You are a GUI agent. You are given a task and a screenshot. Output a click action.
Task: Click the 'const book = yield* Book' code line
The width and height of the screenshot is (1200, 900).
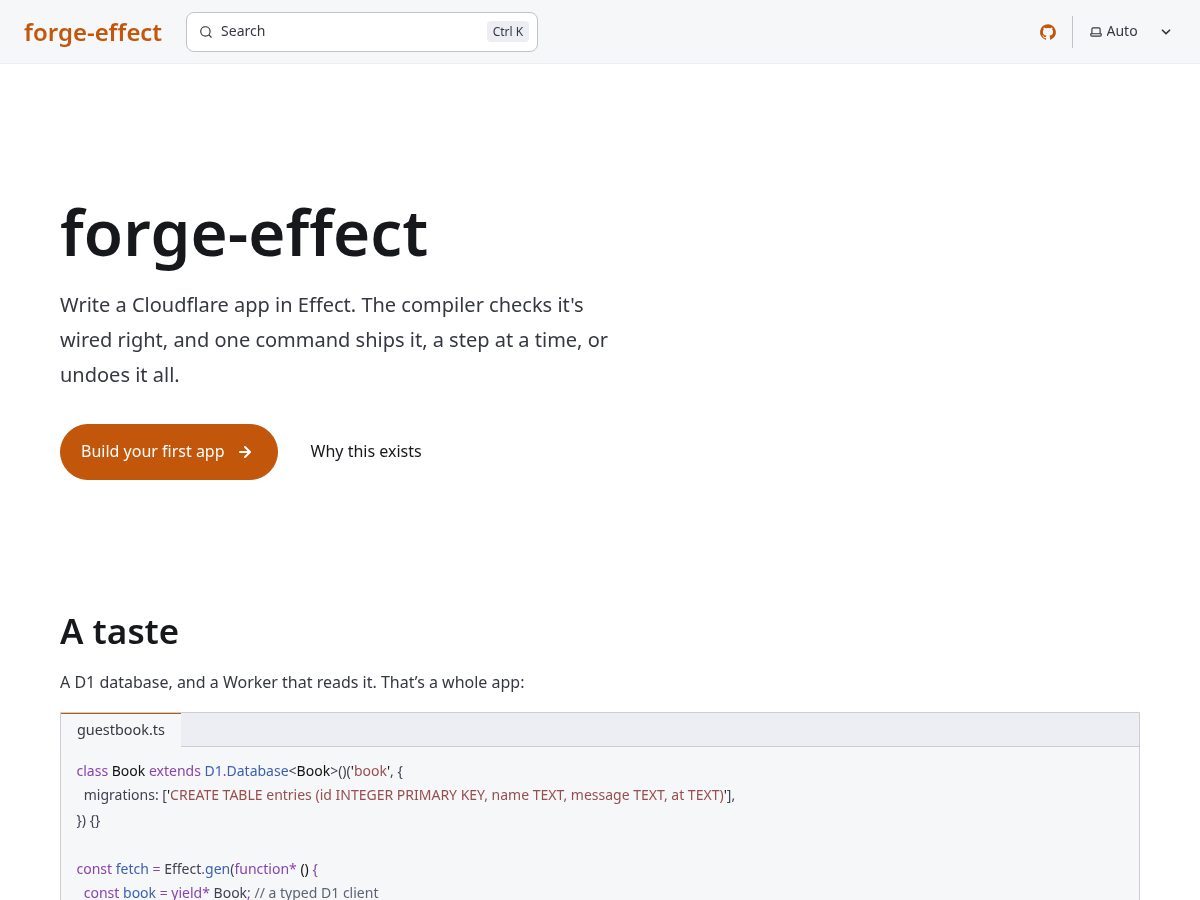click(x=231, y=891)
